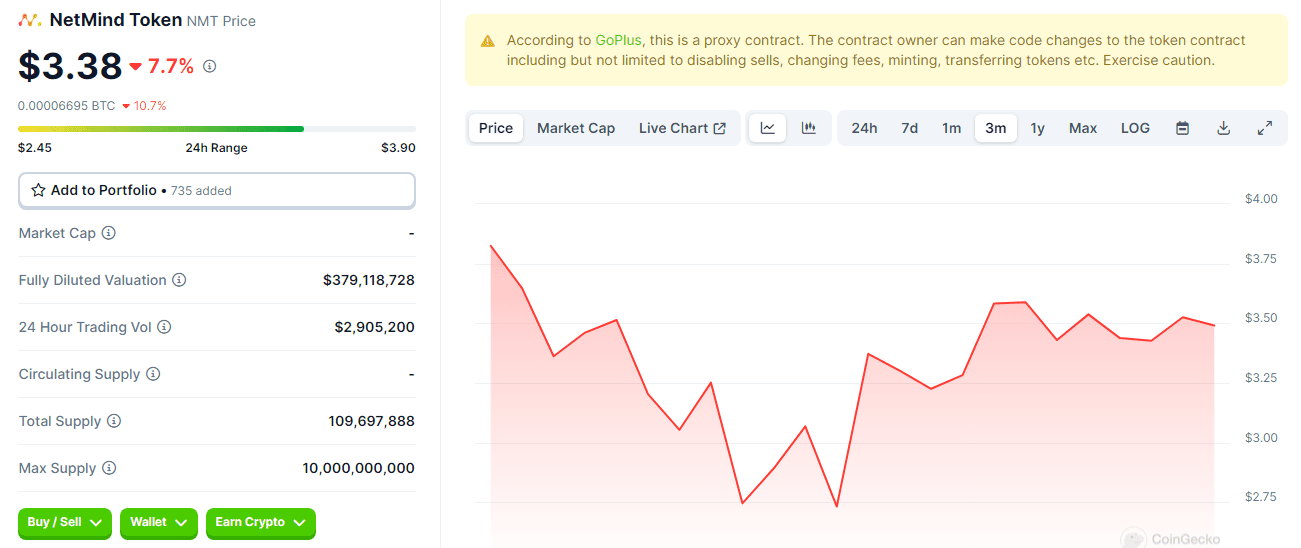The width and height of the screenshot is (1301, 548).
Task: Select the Max time range
Action: point(1083,128)
